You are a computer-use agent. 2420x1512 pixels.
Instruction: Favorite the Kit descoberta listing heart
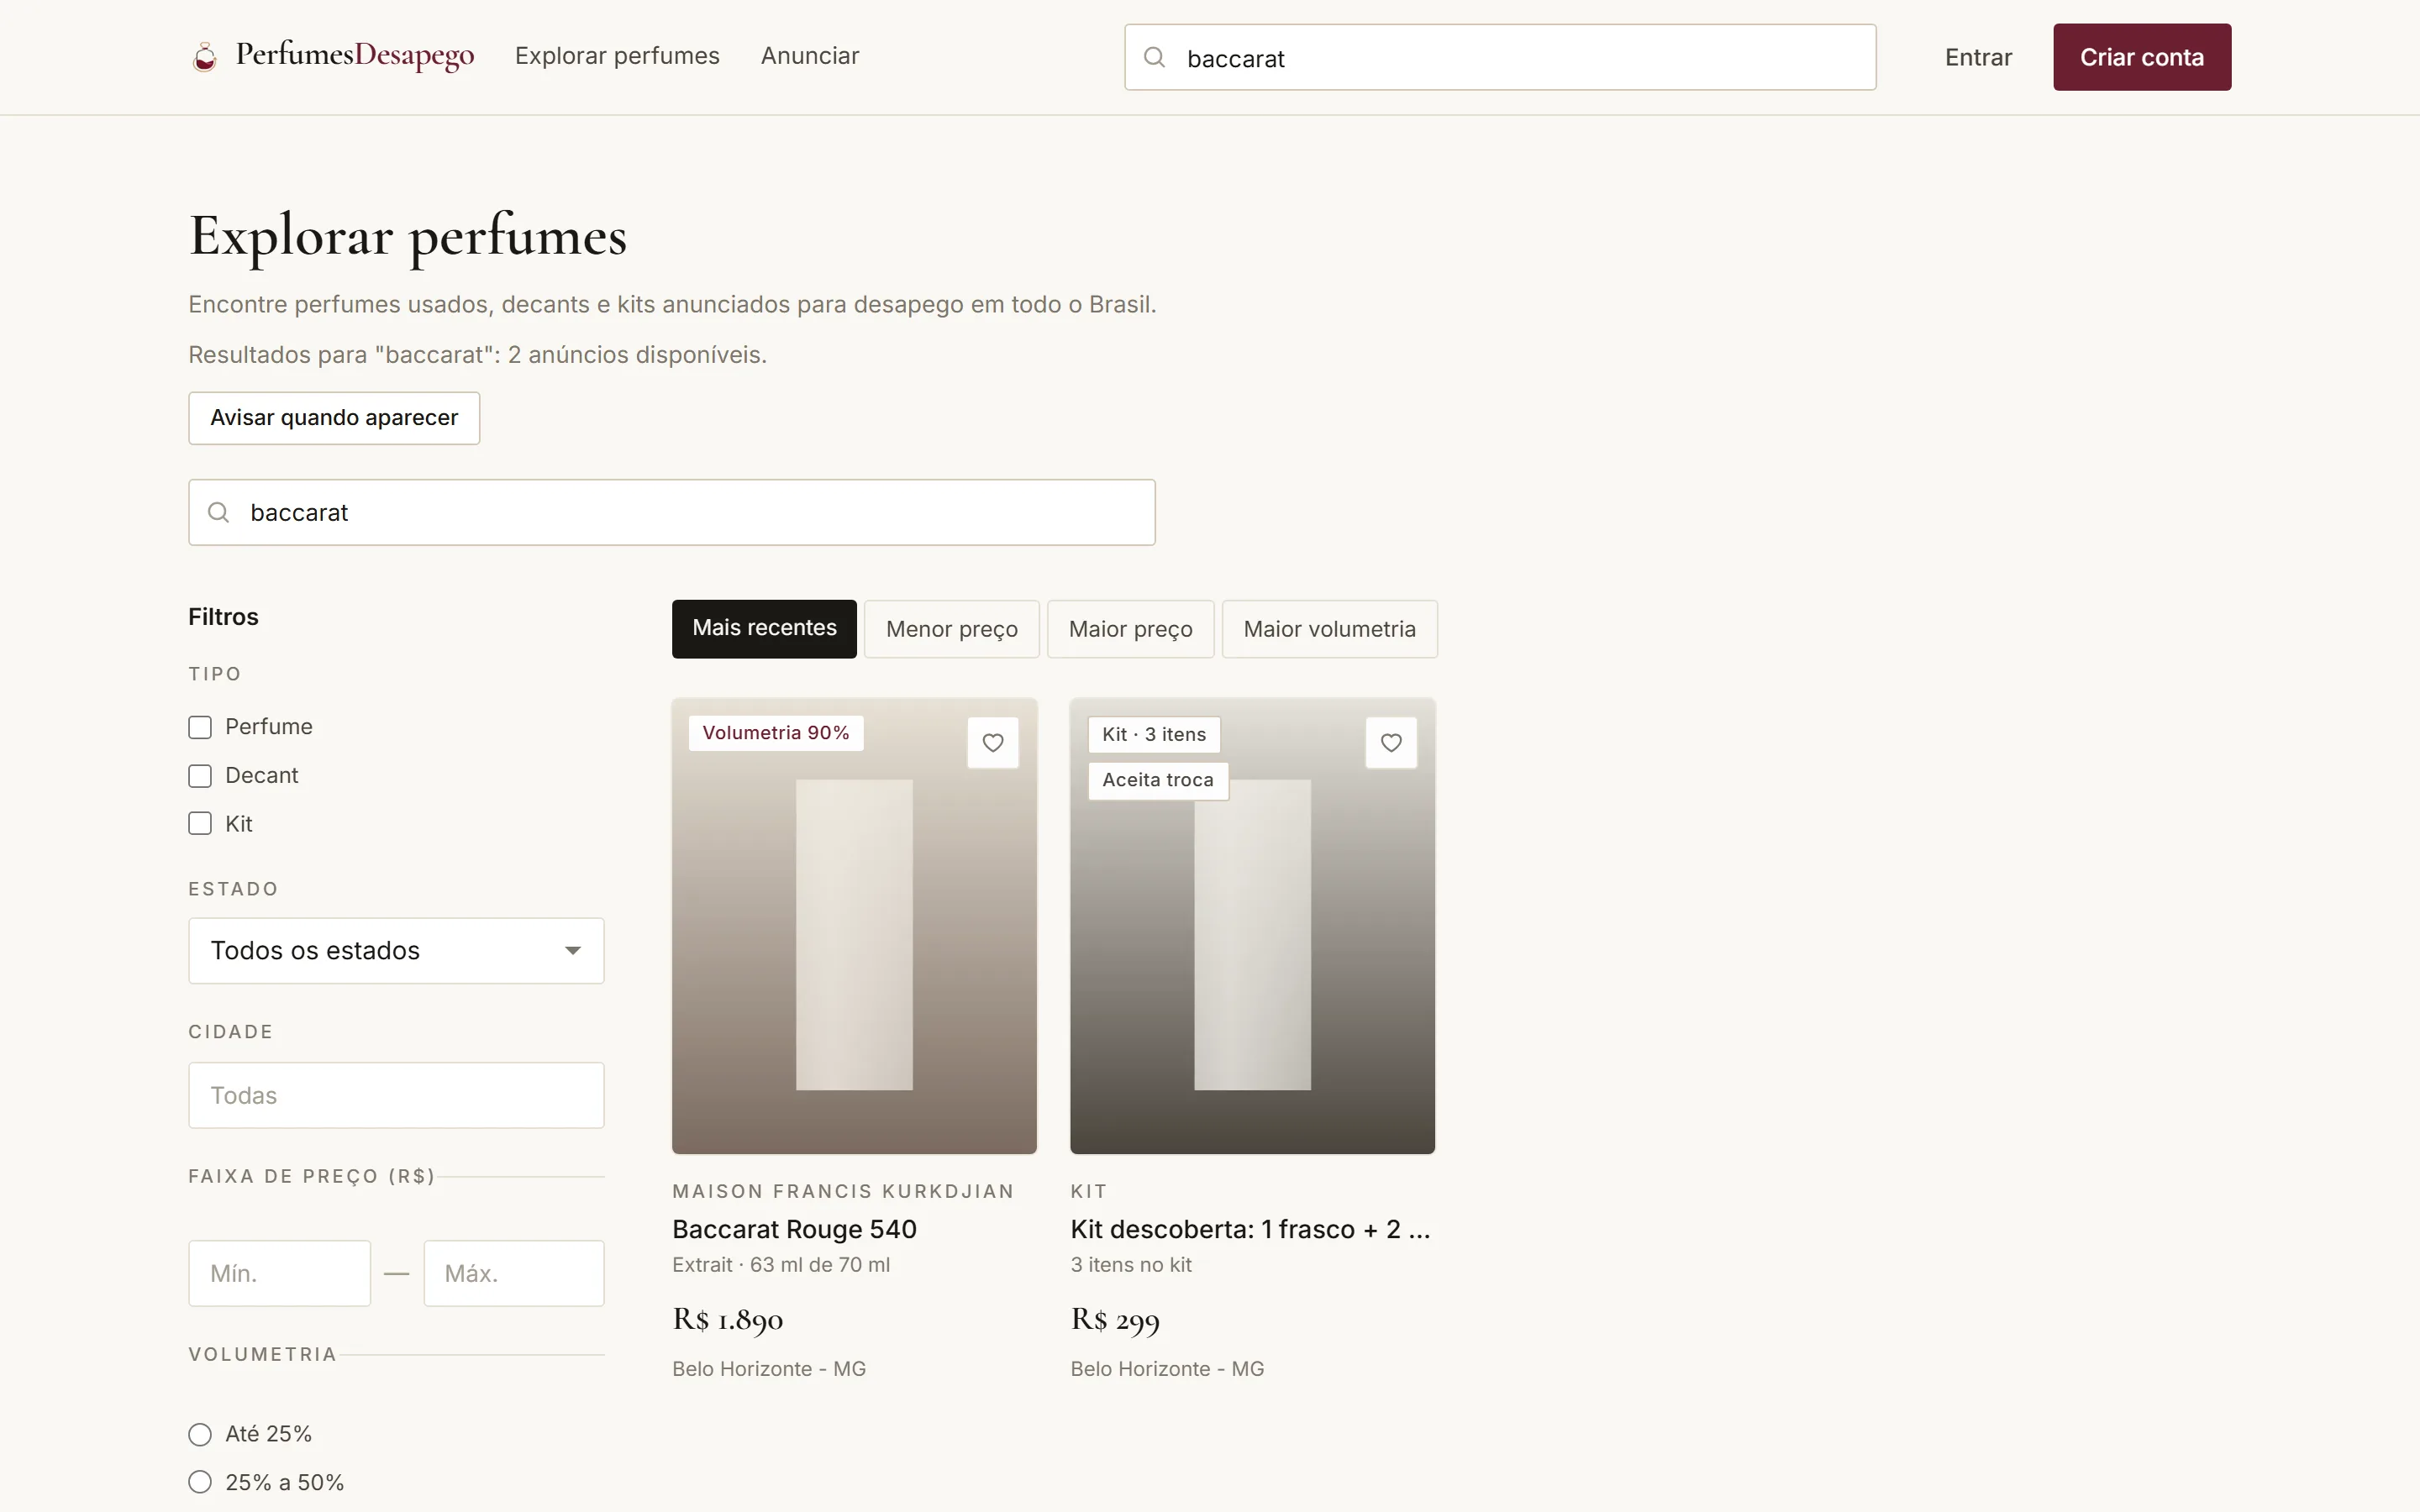[x=1391, y=742]
